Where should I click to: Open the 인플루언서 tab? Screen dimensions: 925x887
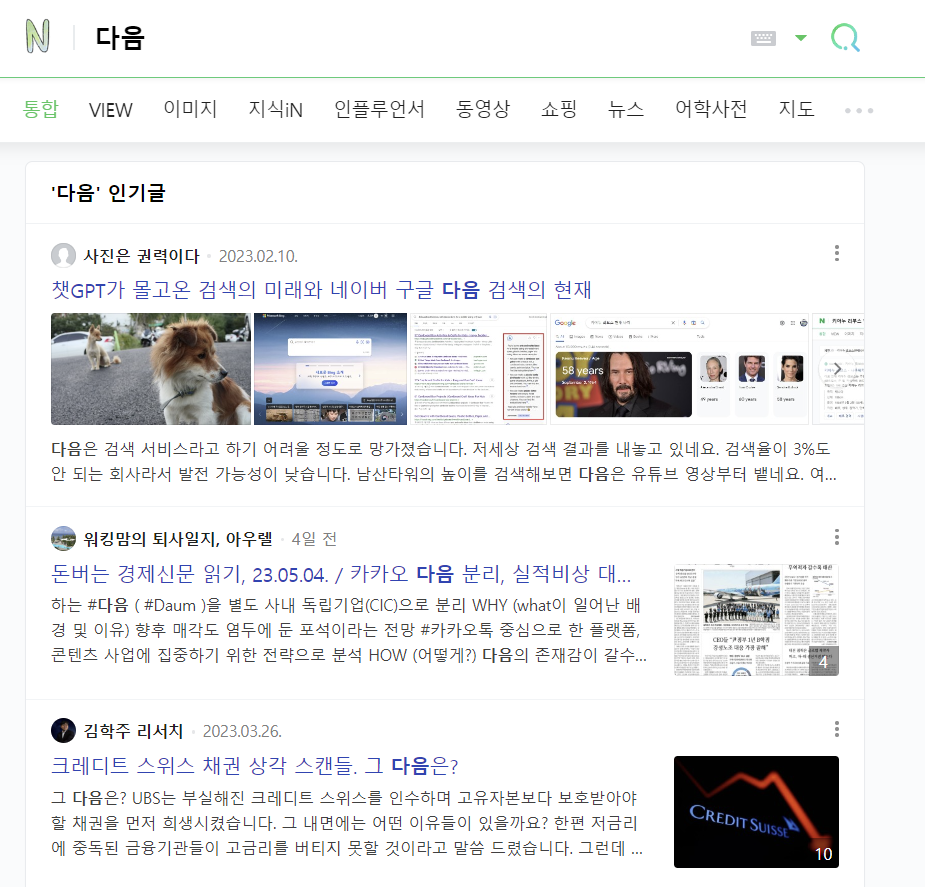pyautogui.click(x=379, y=109)
